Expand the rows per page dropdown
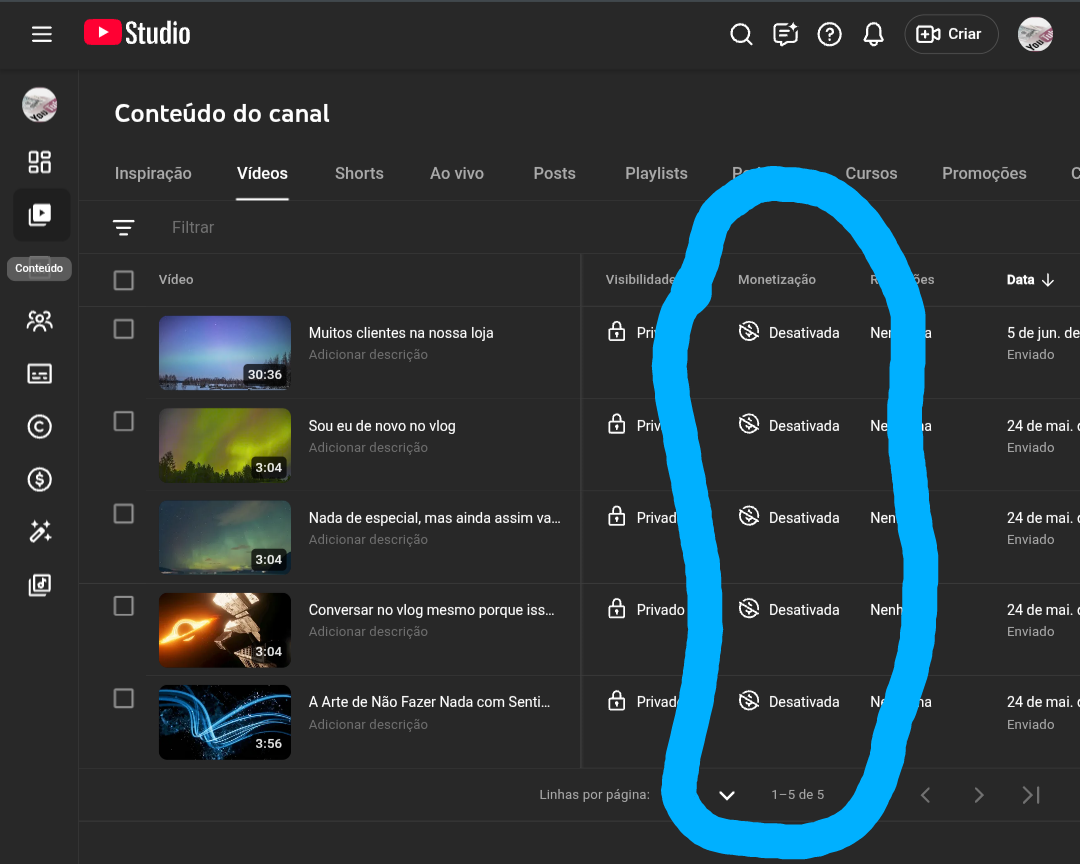The width and height of the screenshot is (1080, 864). point(727,795)
